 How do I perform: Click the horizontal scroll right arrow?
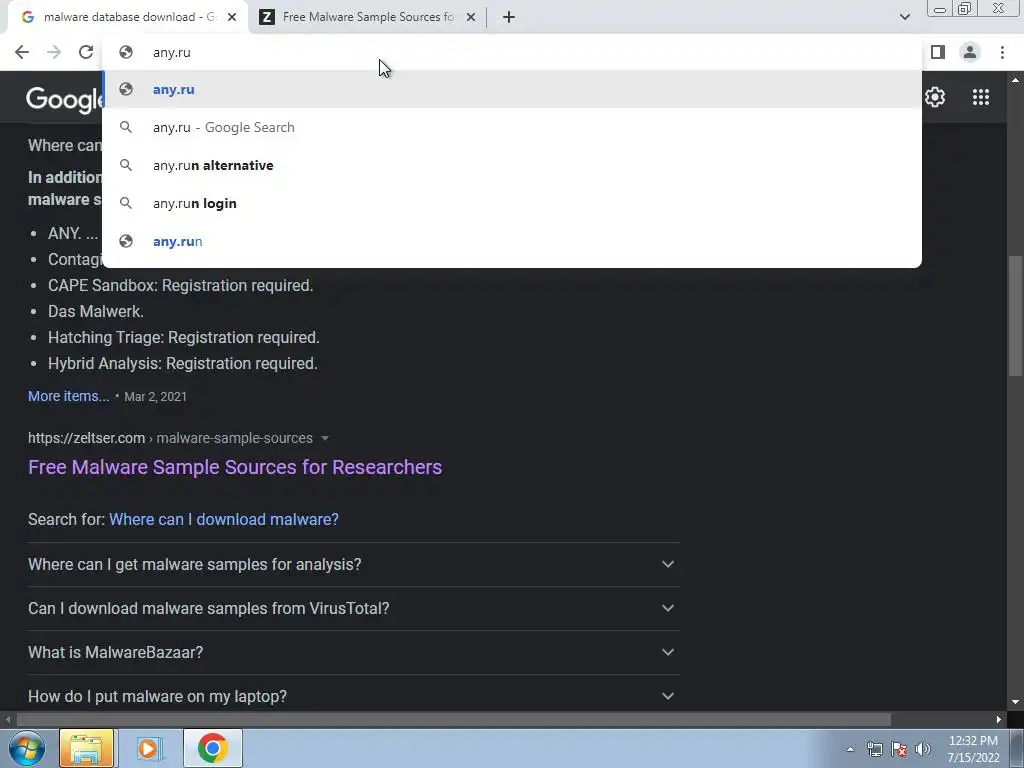pyautogui.click(x=999, y=720)
